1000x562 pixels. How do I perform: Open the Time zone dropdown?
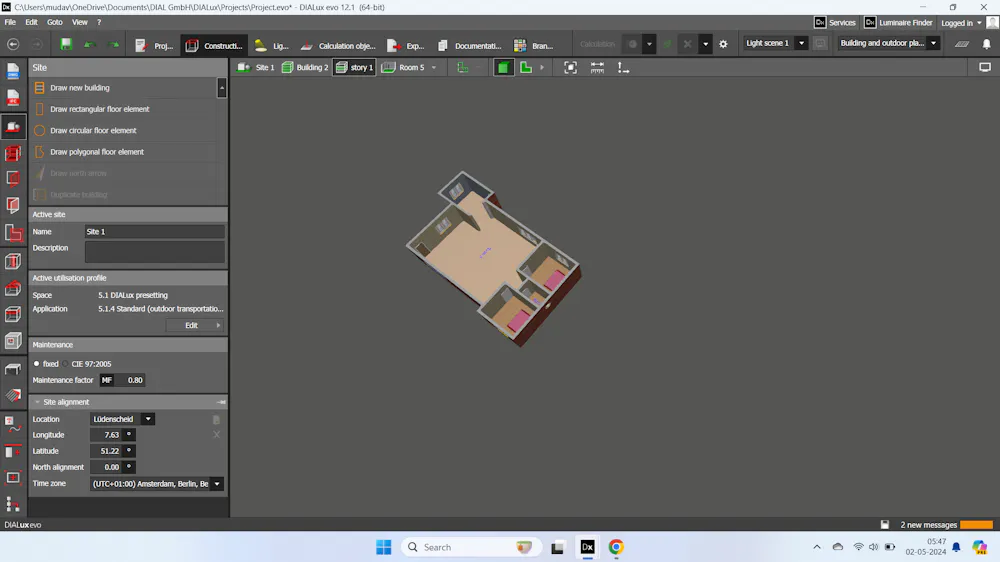pyautogui.click(x=217, y=484)
